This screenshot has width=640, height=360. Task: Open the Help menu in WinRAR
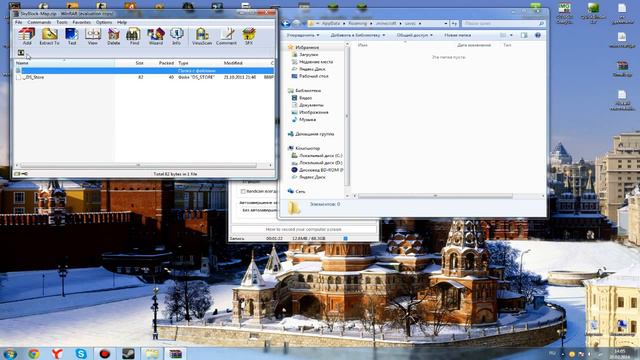pos(122,22)
